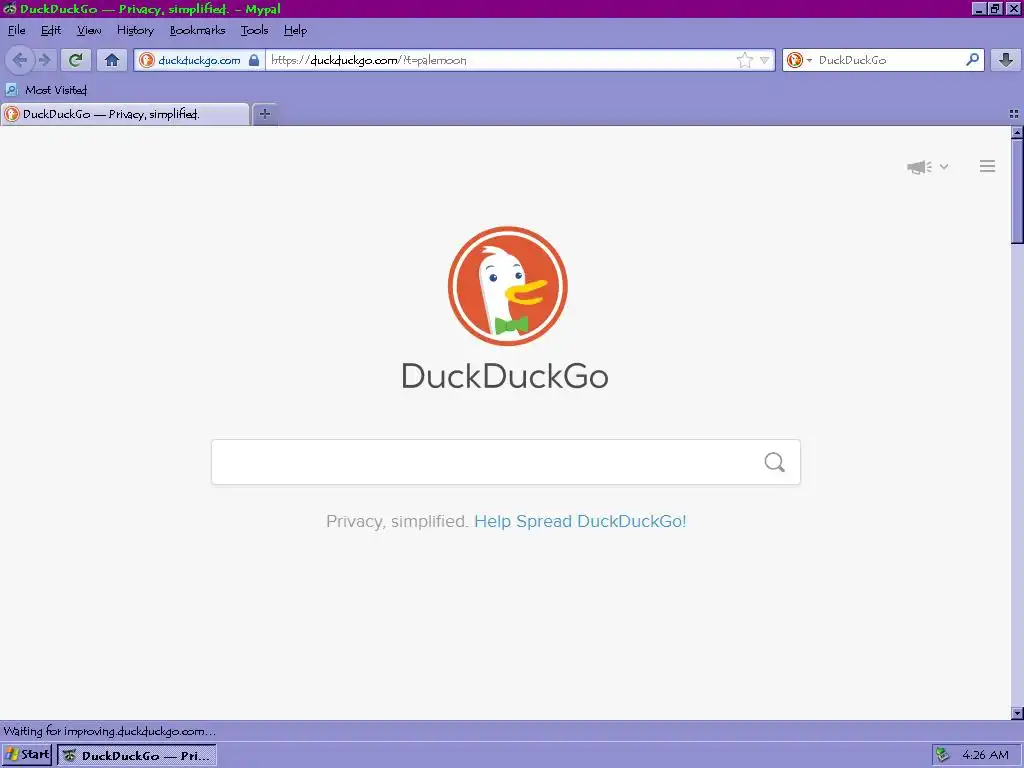The height and width of the screenshot is (768, 1024).
Task: Click the padlock security icon
Action: (x=254, y=60)
